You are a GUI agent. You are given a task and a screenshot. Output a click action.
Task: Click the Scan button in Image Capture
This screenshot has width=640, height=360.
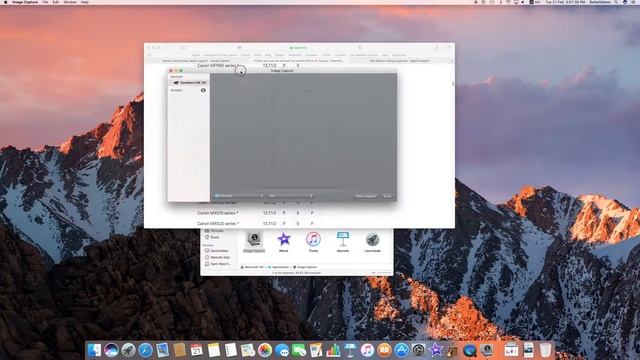(x=387, y=196)
